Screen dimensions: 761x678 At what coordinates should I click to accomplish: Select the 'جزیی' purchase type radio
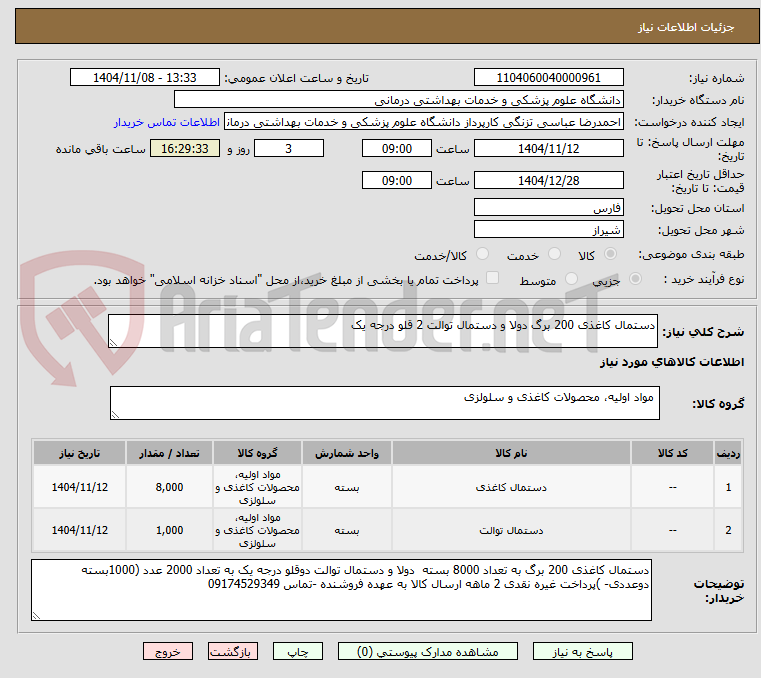635,279
